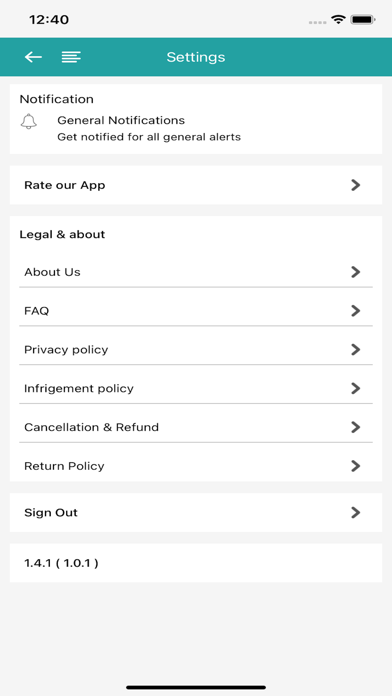Select the Cancellation & Refund item
392x696 pixels.
(x=196, y=427)
